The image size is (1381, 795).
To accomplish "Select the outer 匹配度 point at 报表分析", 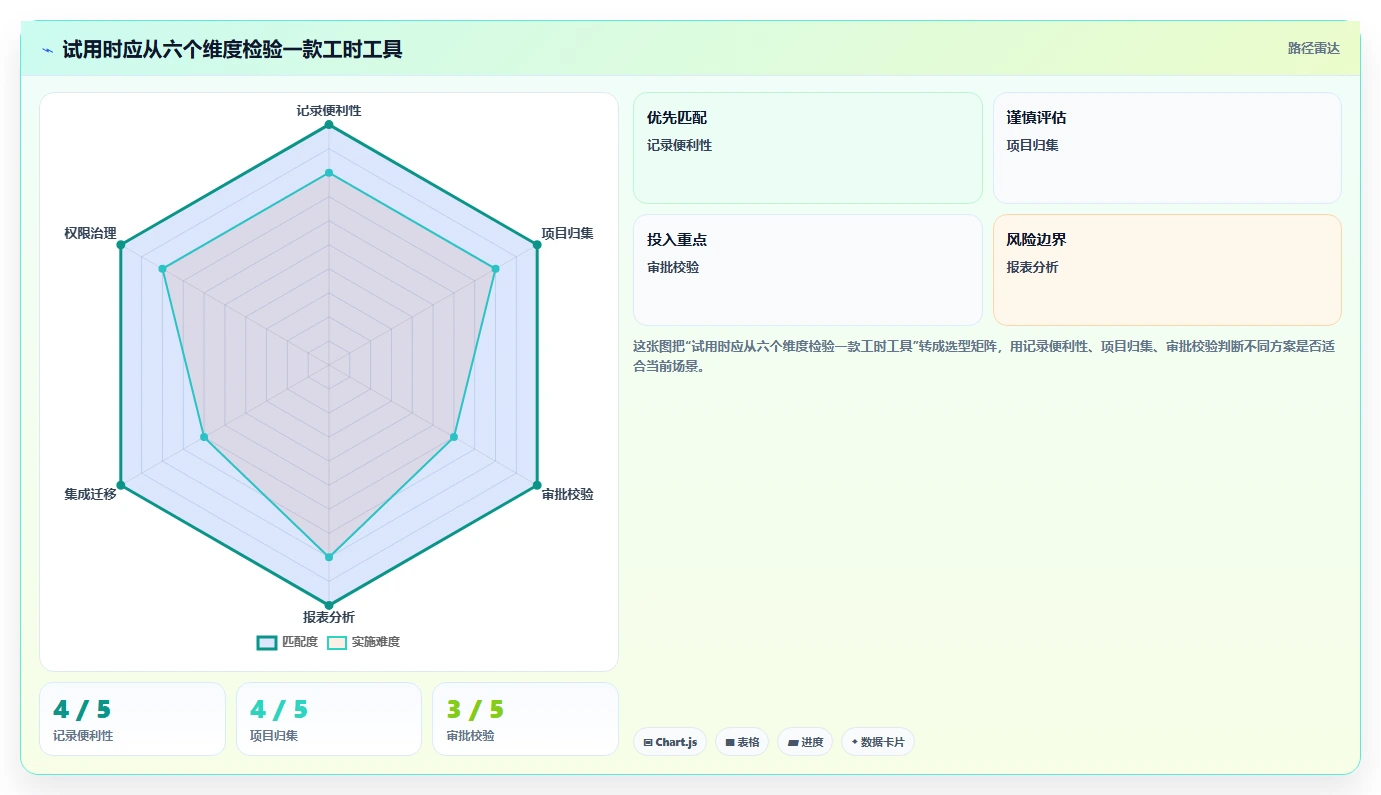I will 328,605.
